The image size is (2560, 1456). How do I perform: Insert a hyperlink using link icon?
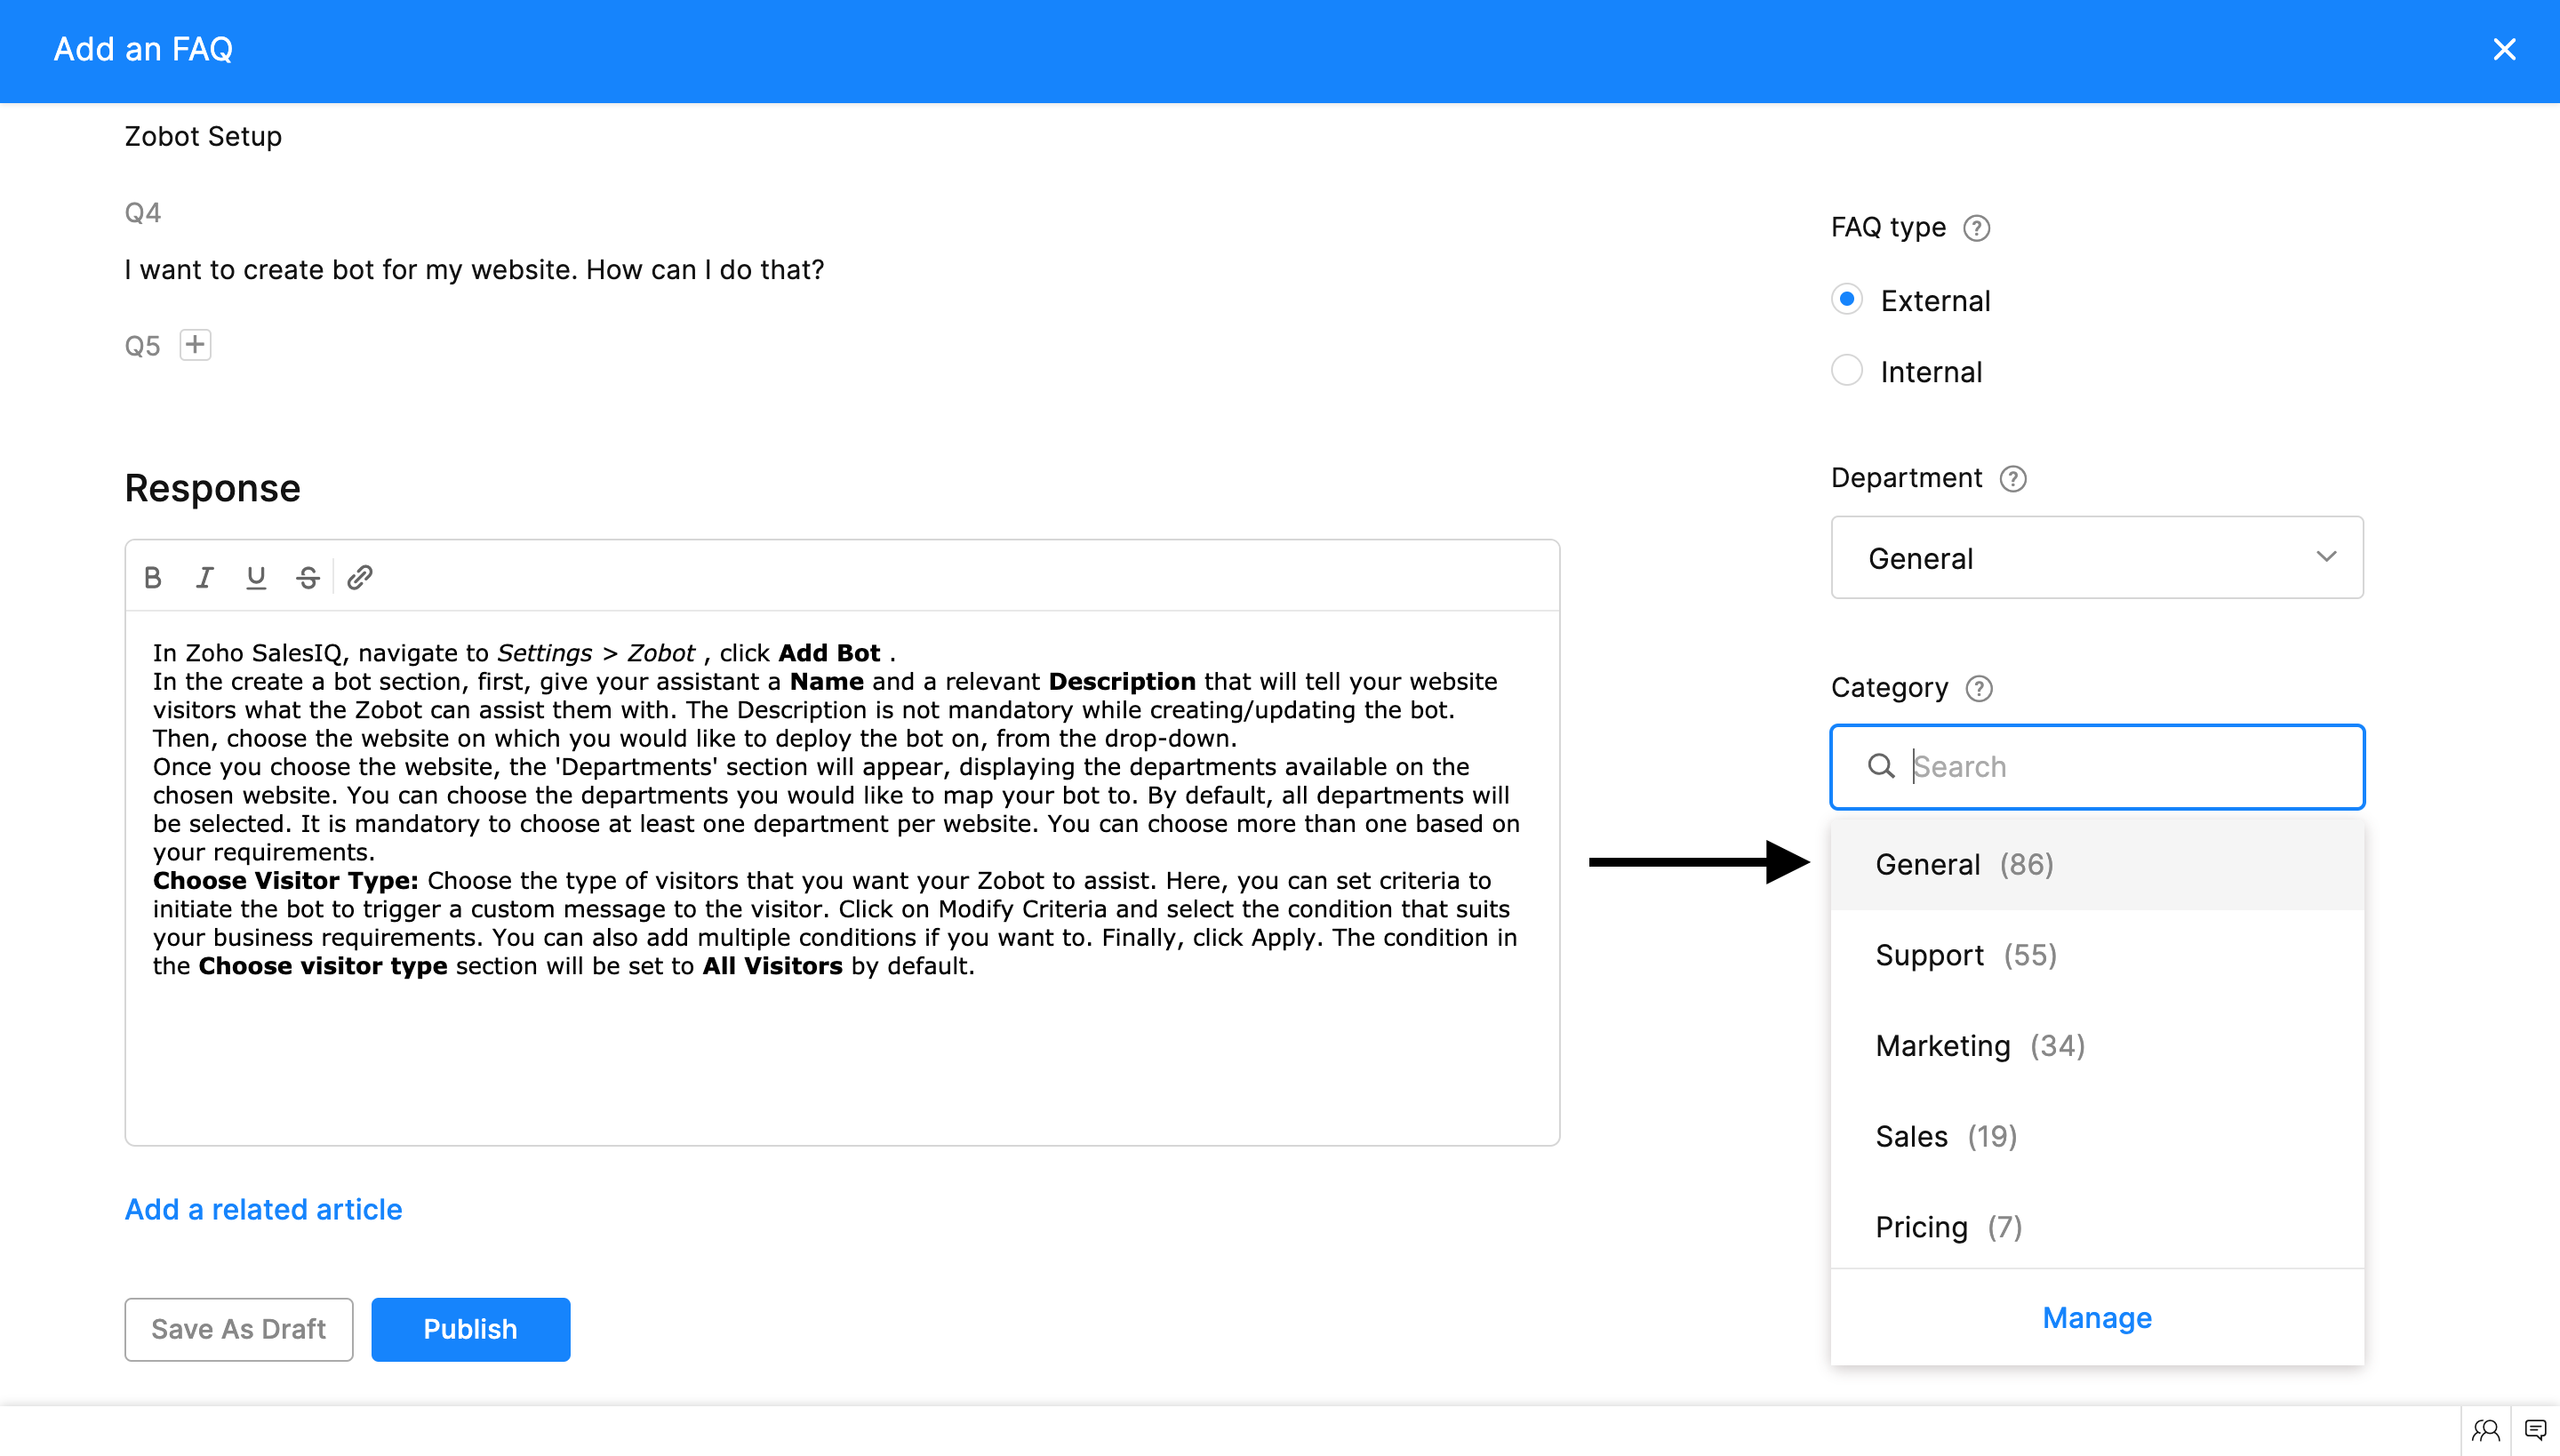pyautogui.click(x=360, y=577)
